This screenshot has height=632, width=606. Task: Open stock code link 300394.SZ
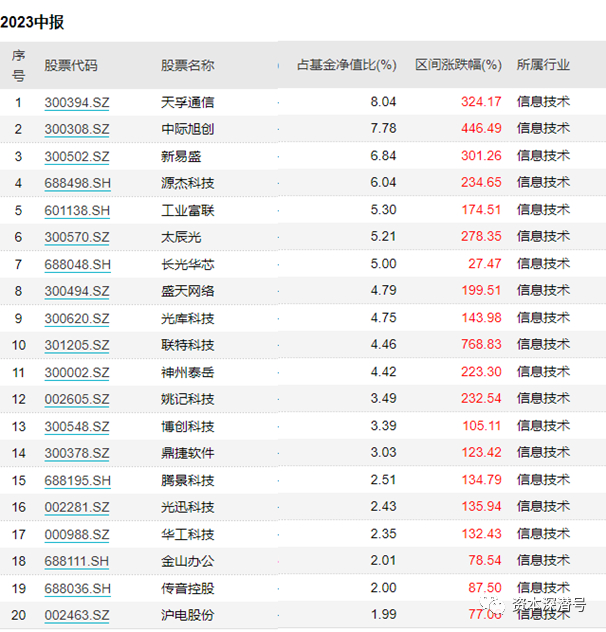click(x=77, y=102)
